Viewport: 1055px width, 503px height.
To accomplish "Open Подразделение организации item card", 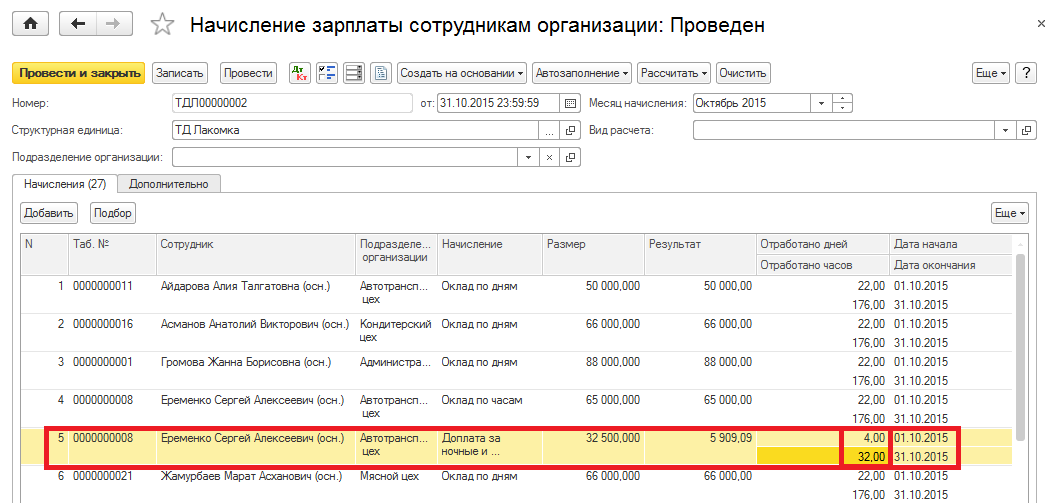I will click(x=570, y=157).
